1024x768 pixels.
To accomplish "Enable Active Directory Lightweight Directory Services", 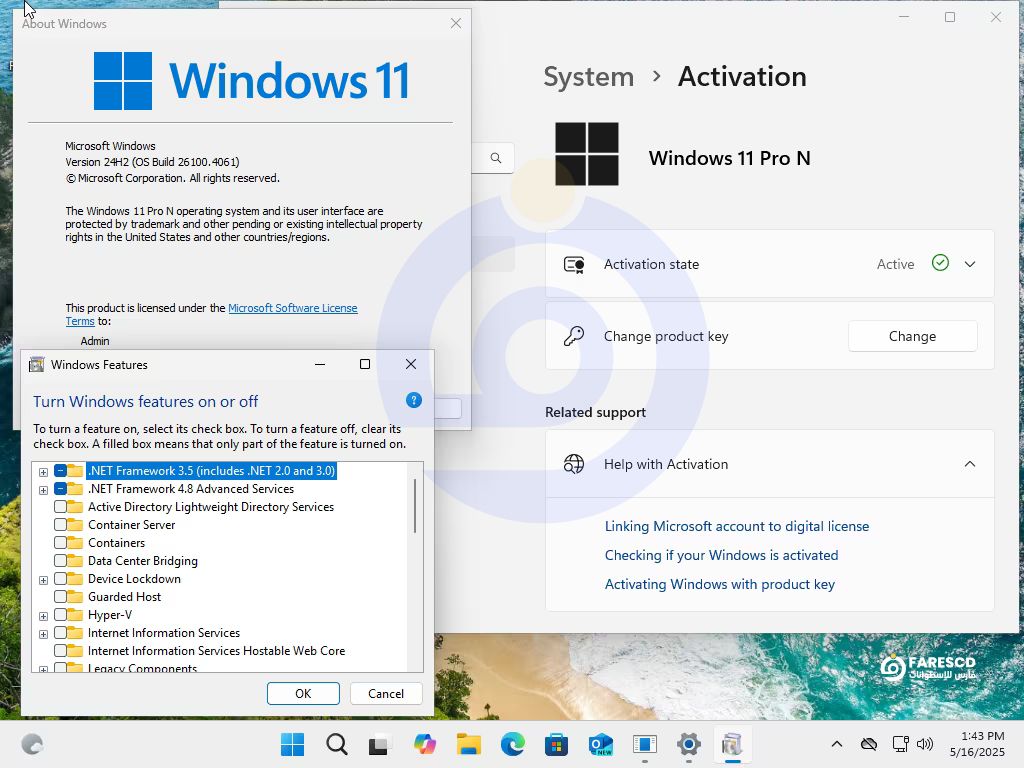I will [60, 507].
